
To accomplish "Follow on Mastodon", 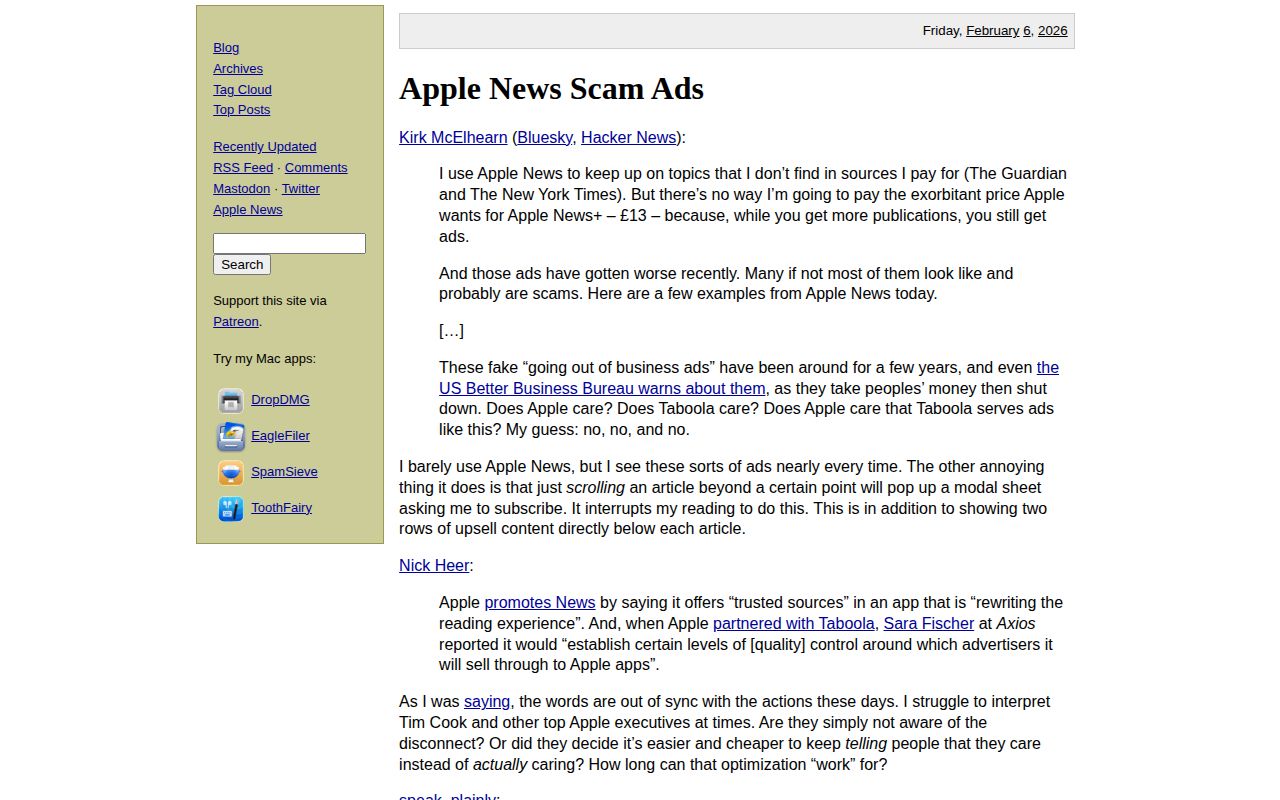I will (x=241, y=188).
